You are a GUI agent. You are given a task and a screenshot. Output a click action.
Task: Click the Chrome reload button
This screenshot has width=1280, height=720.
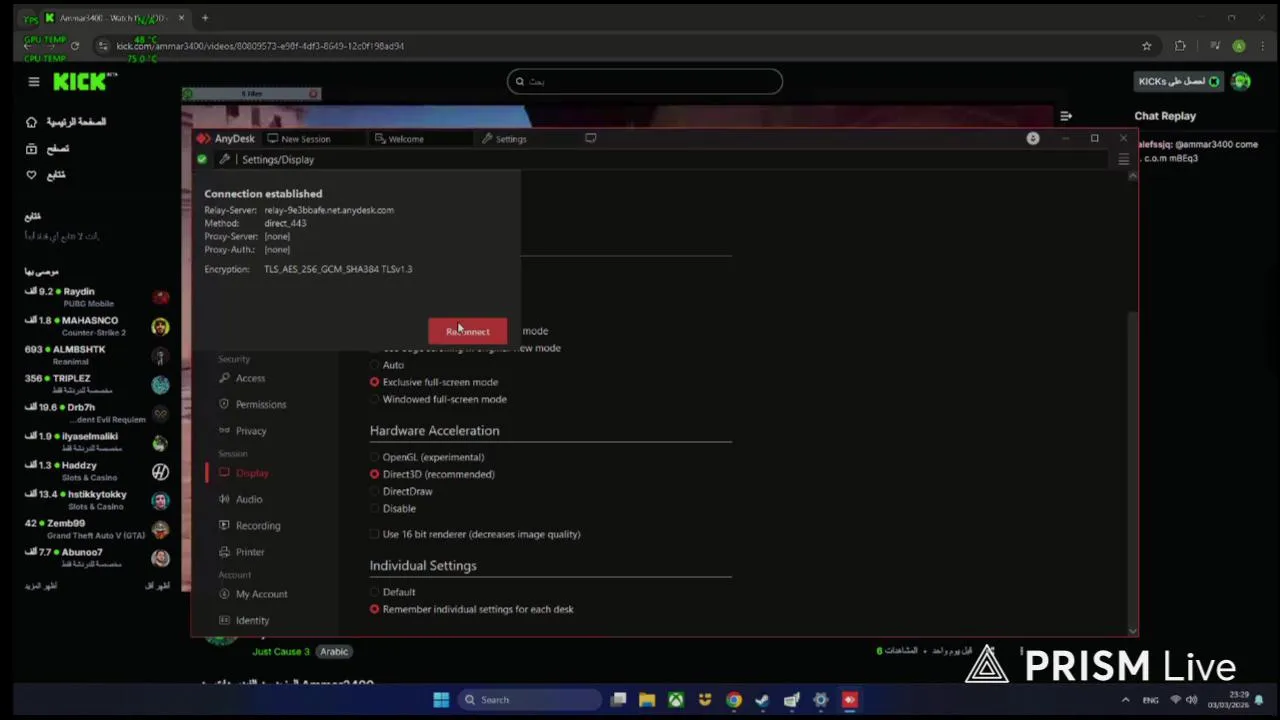point(74,46)
